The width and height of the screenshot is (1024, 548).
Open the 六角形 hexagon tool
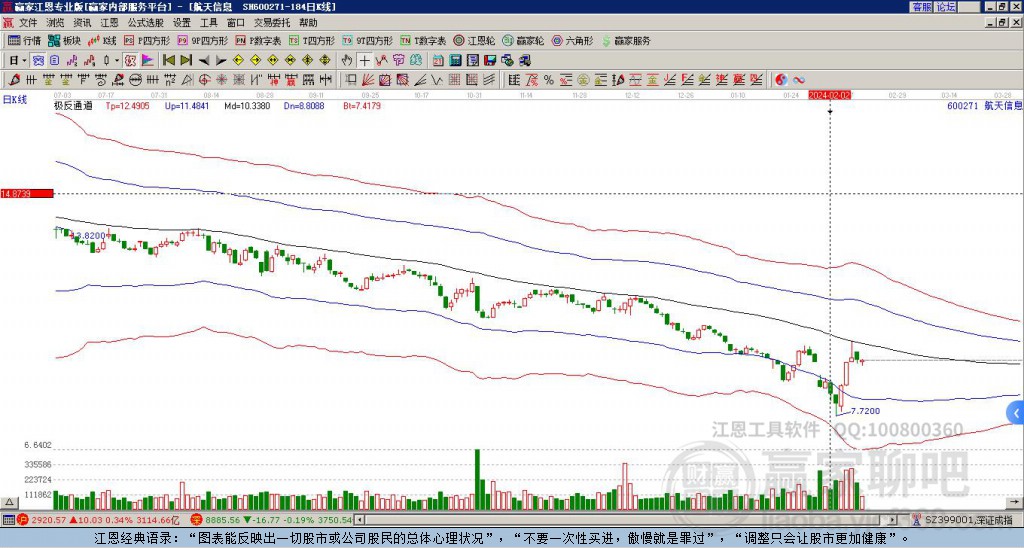click(572, 40)
